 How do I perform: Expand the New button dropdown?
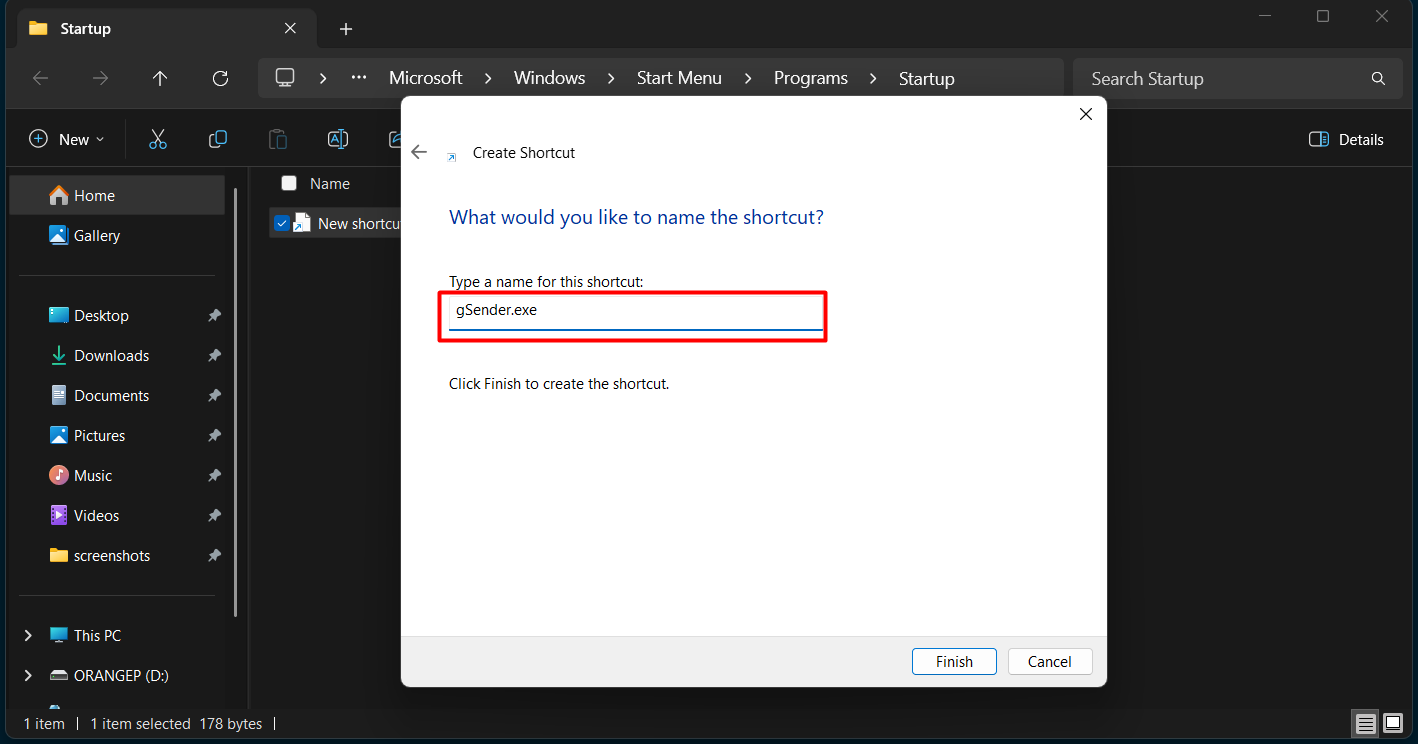100,139
